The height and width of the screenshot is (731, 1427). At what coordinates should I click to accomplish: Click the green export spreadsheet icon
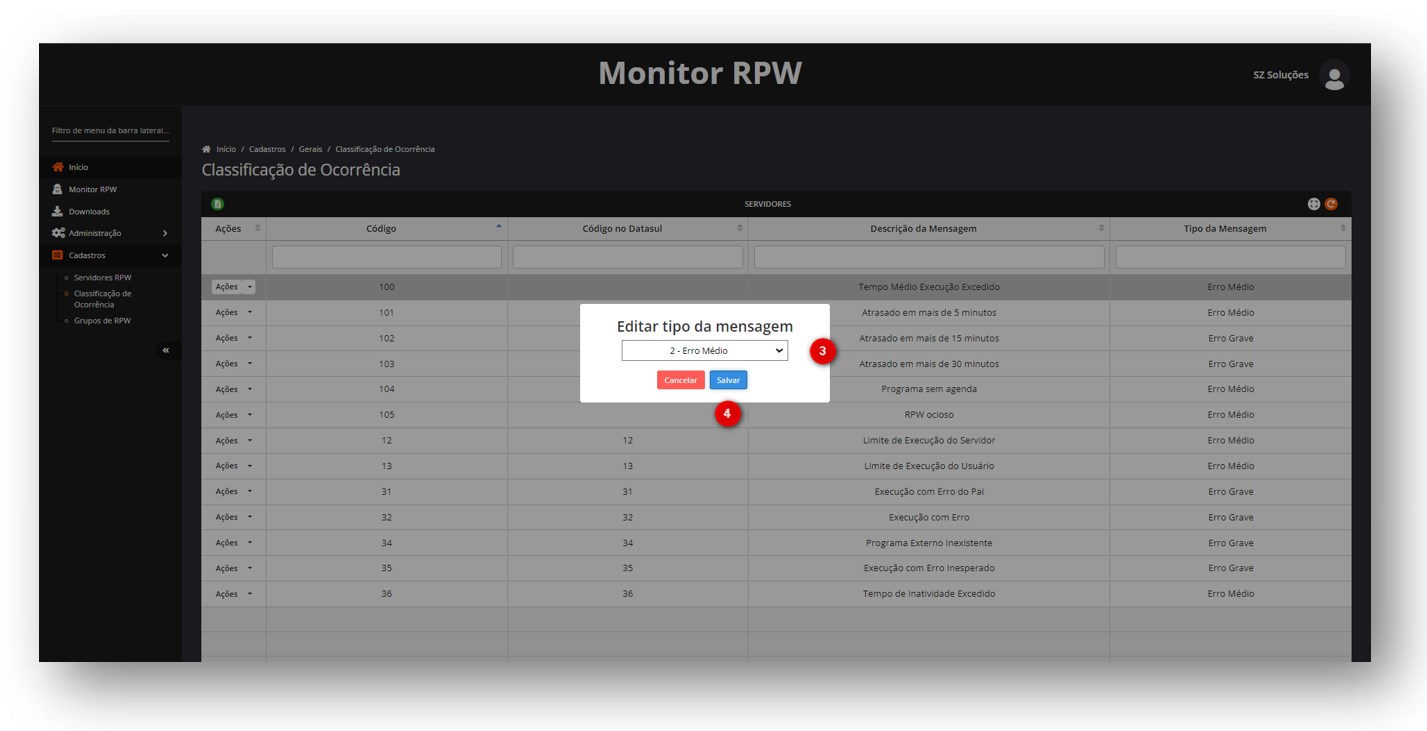pos(217,204)
